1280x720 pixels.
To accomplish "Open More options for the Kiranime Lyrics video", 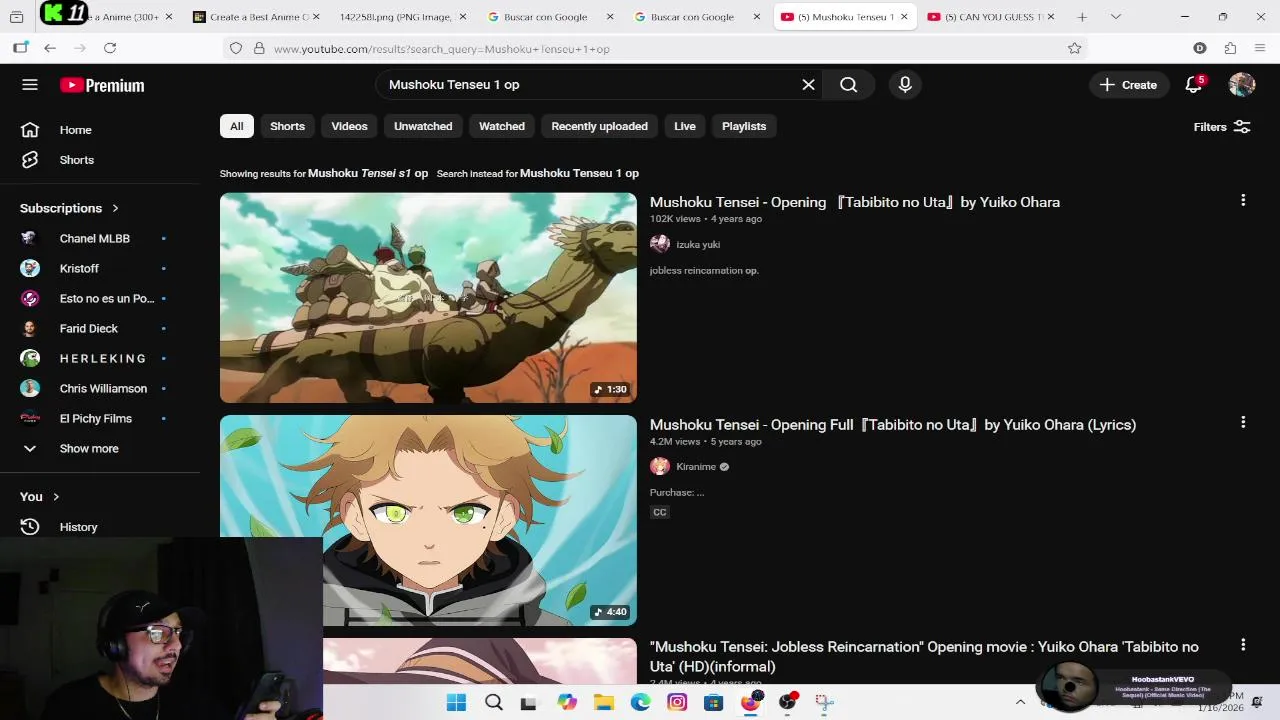I will click(x=1243, y=422).
